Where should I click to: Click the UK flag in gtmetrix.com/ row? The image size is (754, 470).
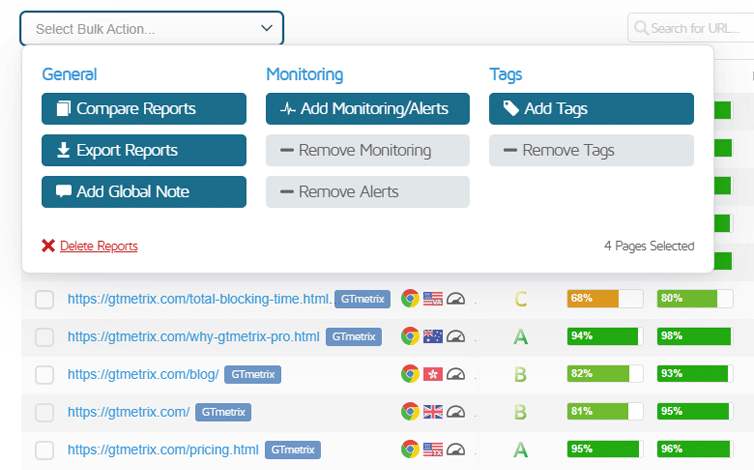(x=433, y=411)
